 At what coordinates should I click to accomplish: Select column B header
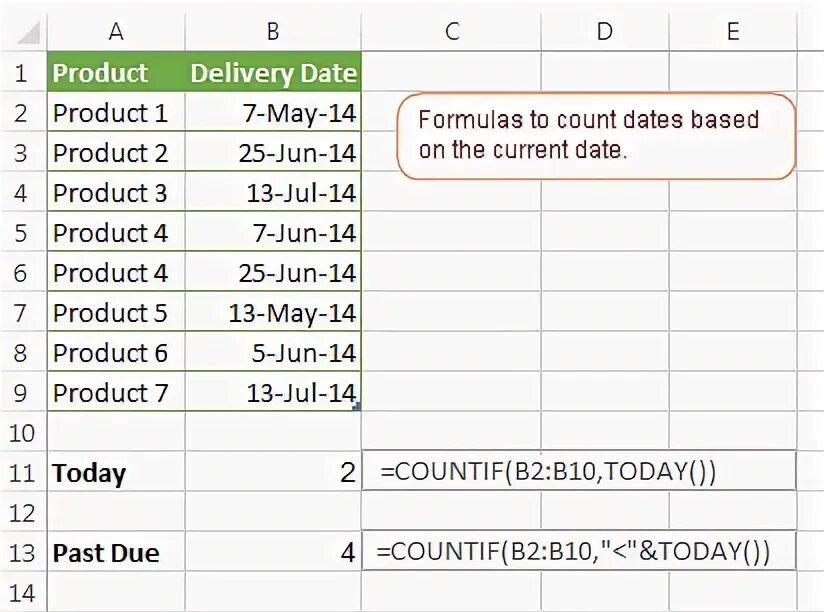click(273, 32)
